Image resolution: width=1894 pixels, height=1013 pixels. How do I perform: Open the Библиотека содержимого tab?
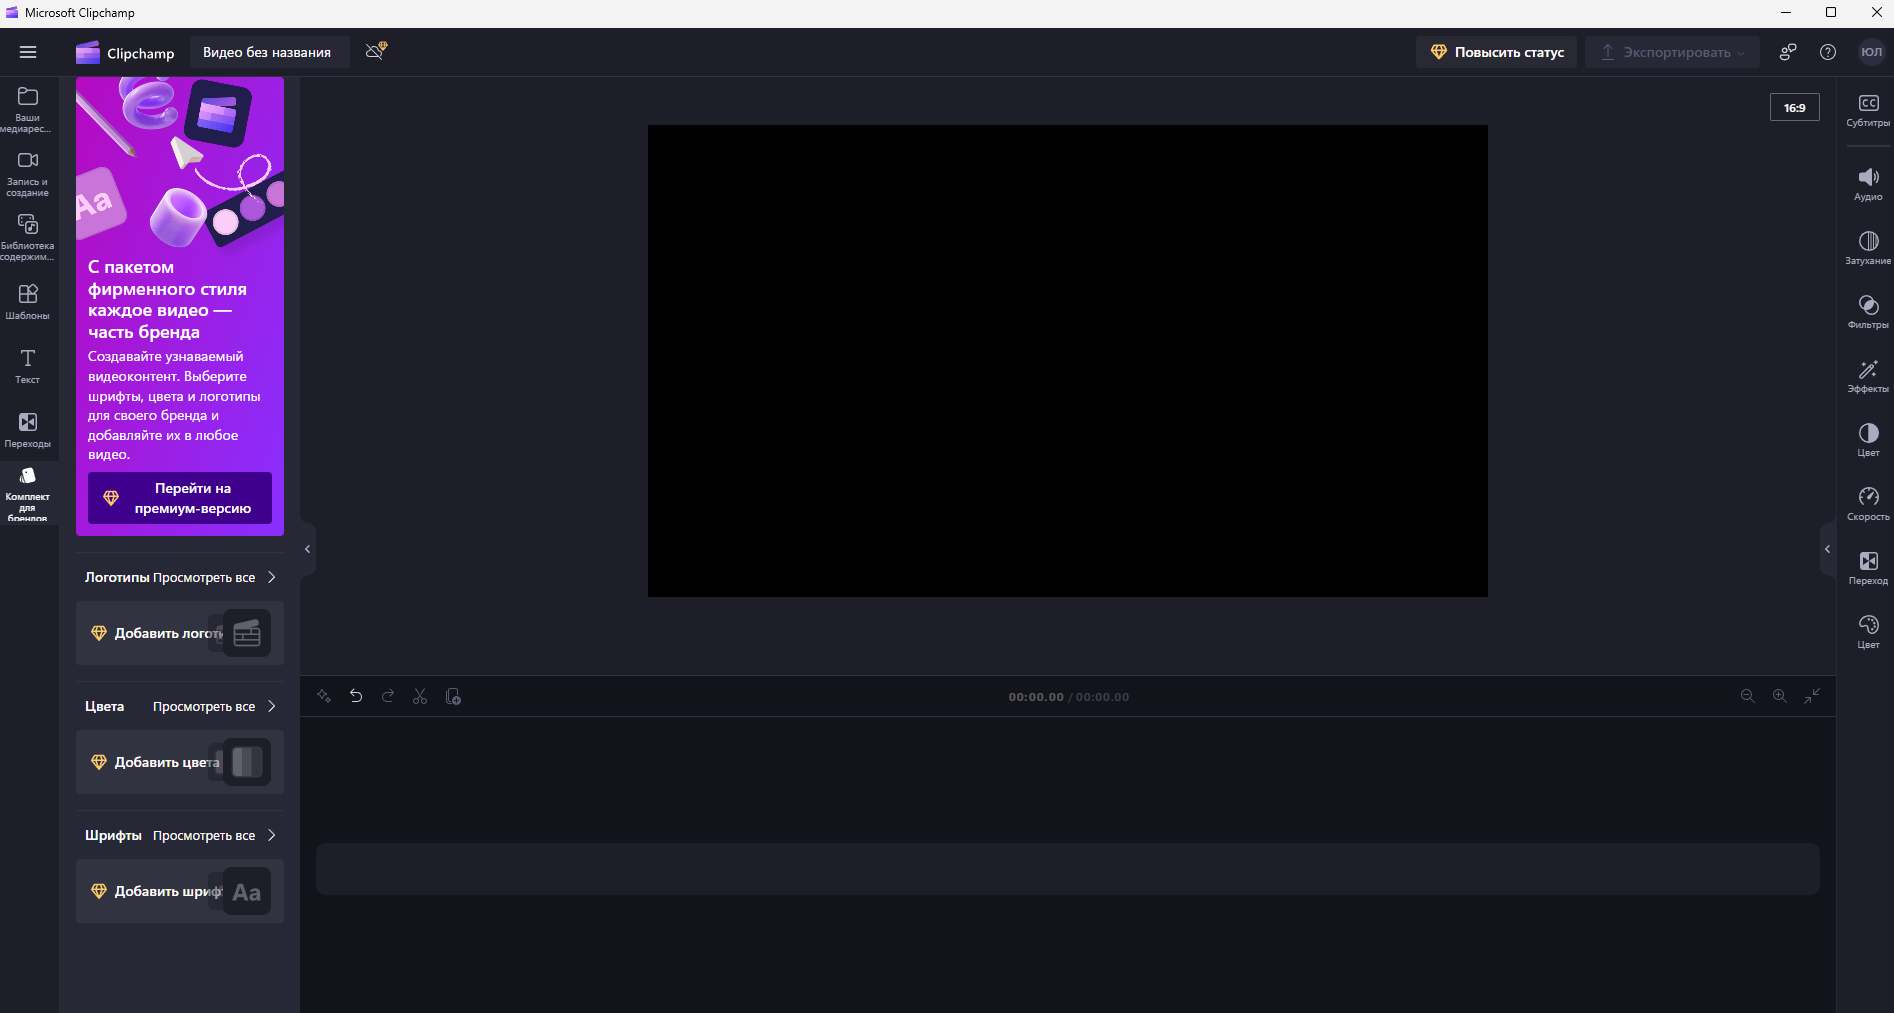tap(28, 237)
